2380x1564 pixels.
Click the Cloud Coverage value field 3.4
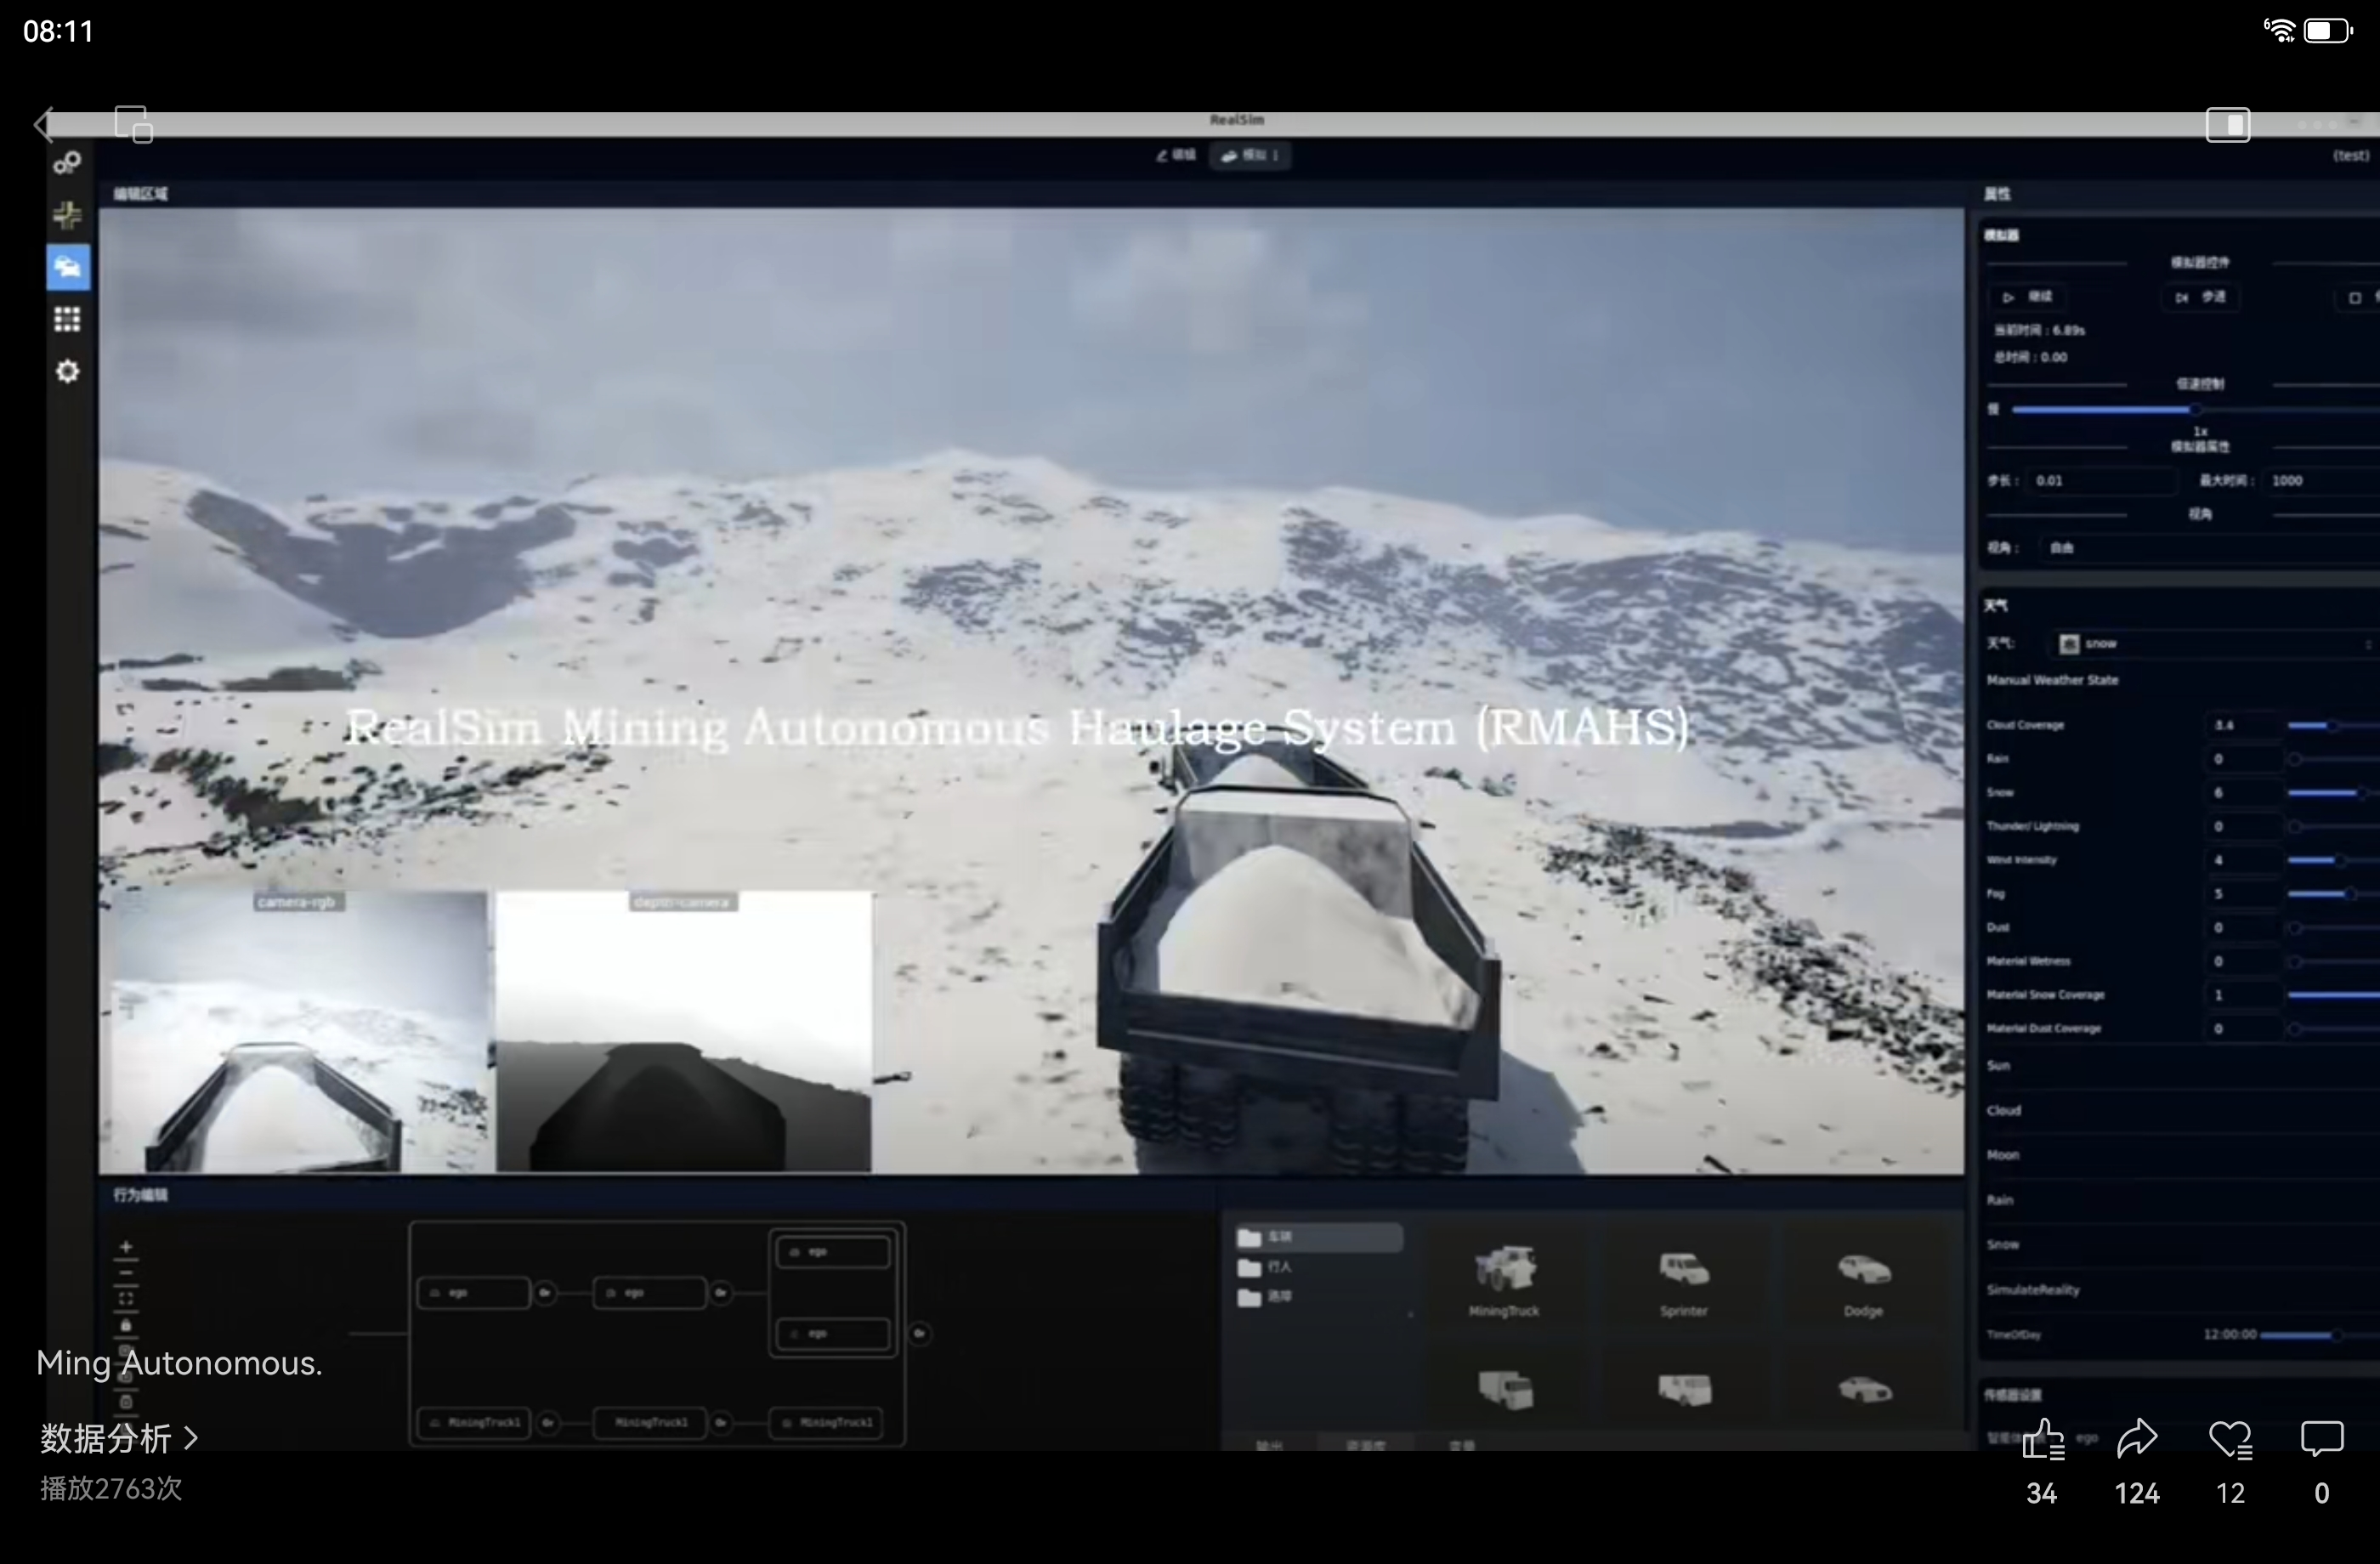[2242, 725]
